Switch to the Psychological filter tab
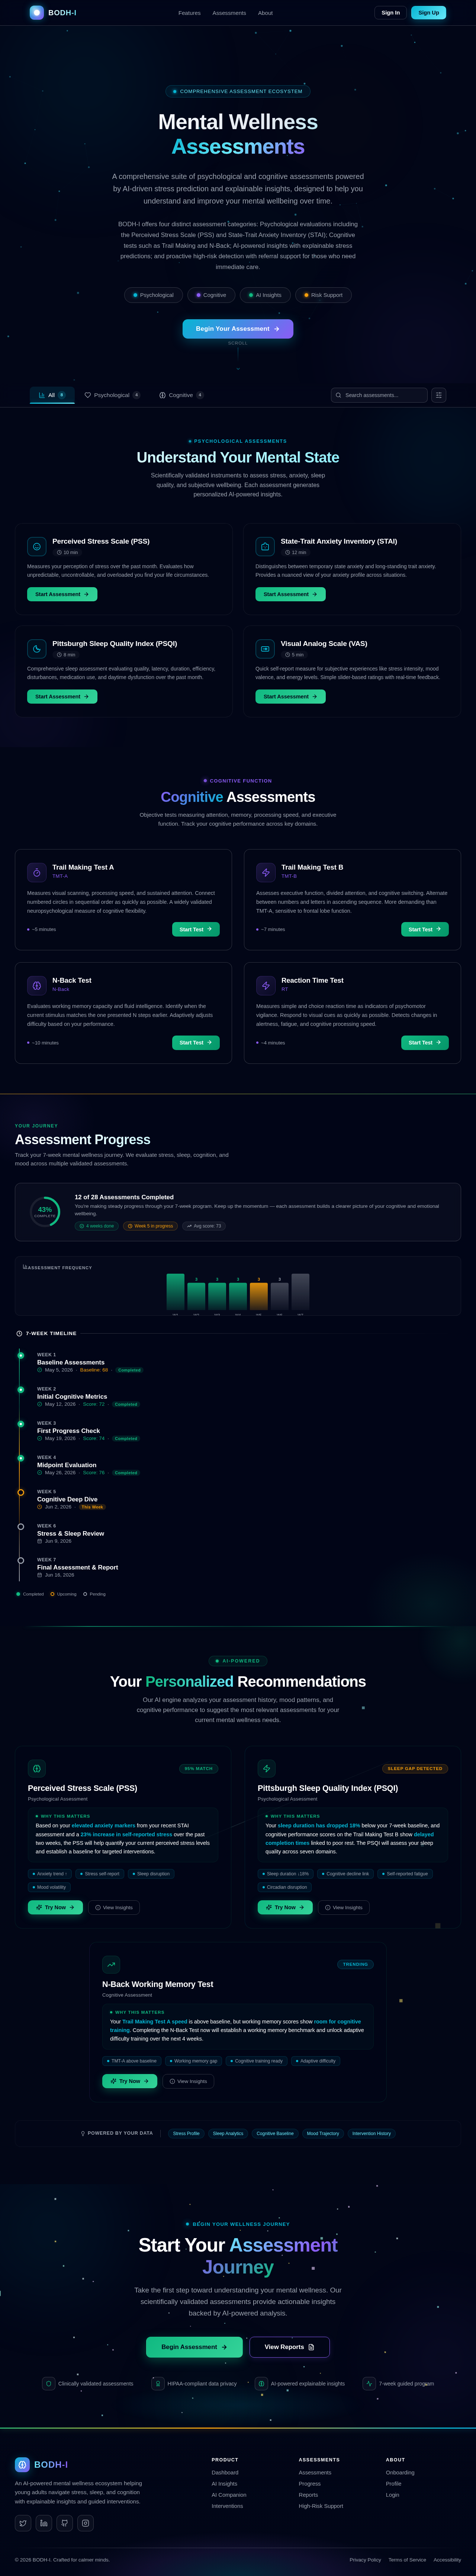Screen dimensions: 476x2576 pyautogui.click(x=112, y=395)
